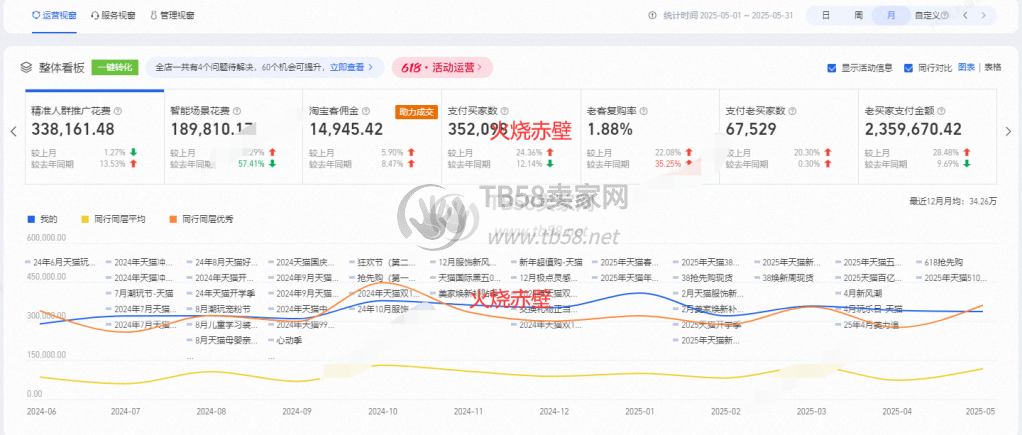Viewport: 1022px width, 435px height.
Task: Select the 周 period option
Action: [858, 15]
